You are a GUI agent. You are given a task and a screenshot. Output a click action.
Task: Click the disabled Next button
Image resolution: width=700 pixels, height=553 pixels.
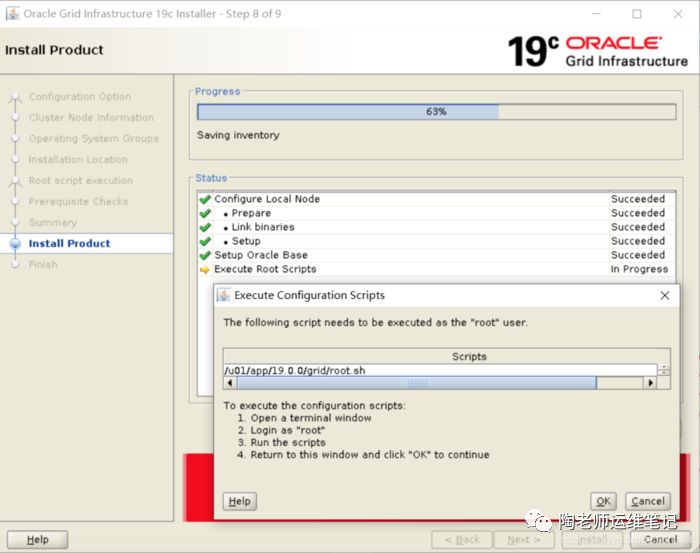click(x=524, y=540)
